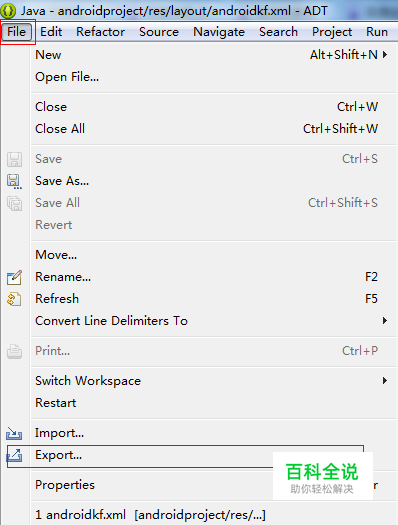
Task: Select the Restart menu entry
Action: (214, 403)
